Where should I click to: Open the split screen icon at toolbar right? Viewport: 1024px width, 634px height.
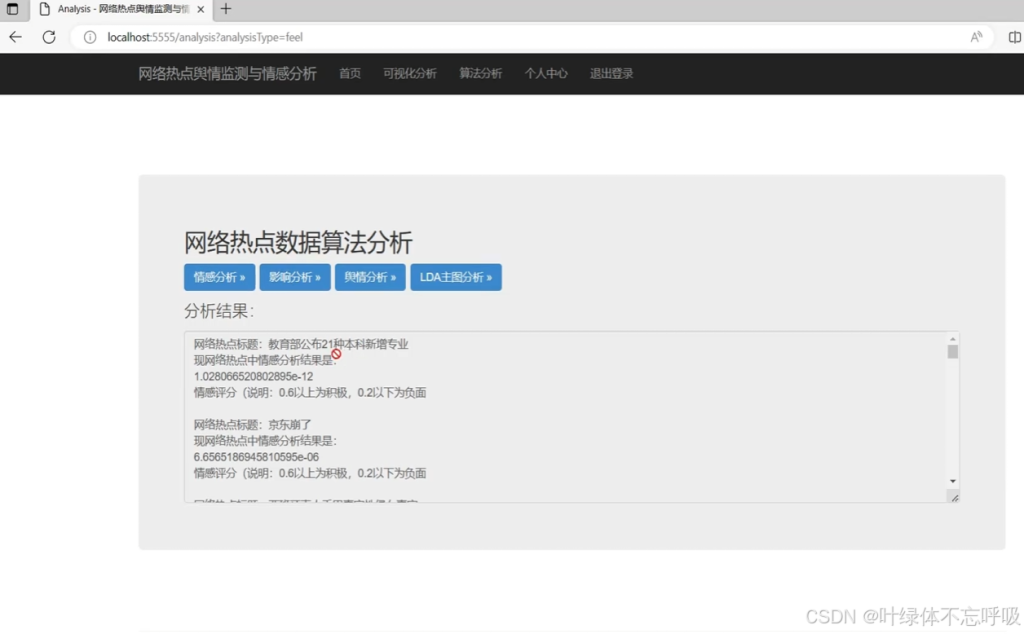pos(1014,36)
